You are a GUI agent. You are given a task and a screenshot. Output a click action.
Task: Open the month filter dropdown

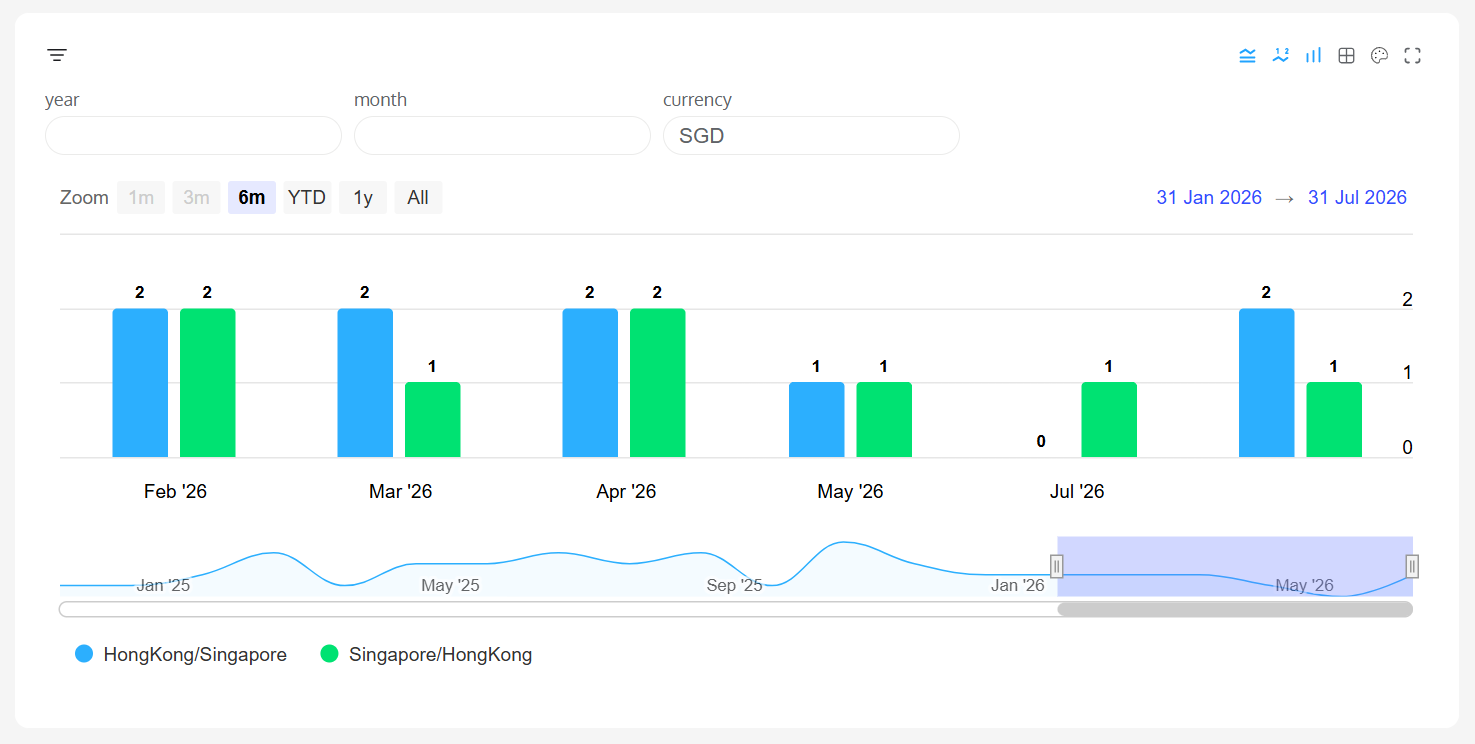[x=502, y=136]
